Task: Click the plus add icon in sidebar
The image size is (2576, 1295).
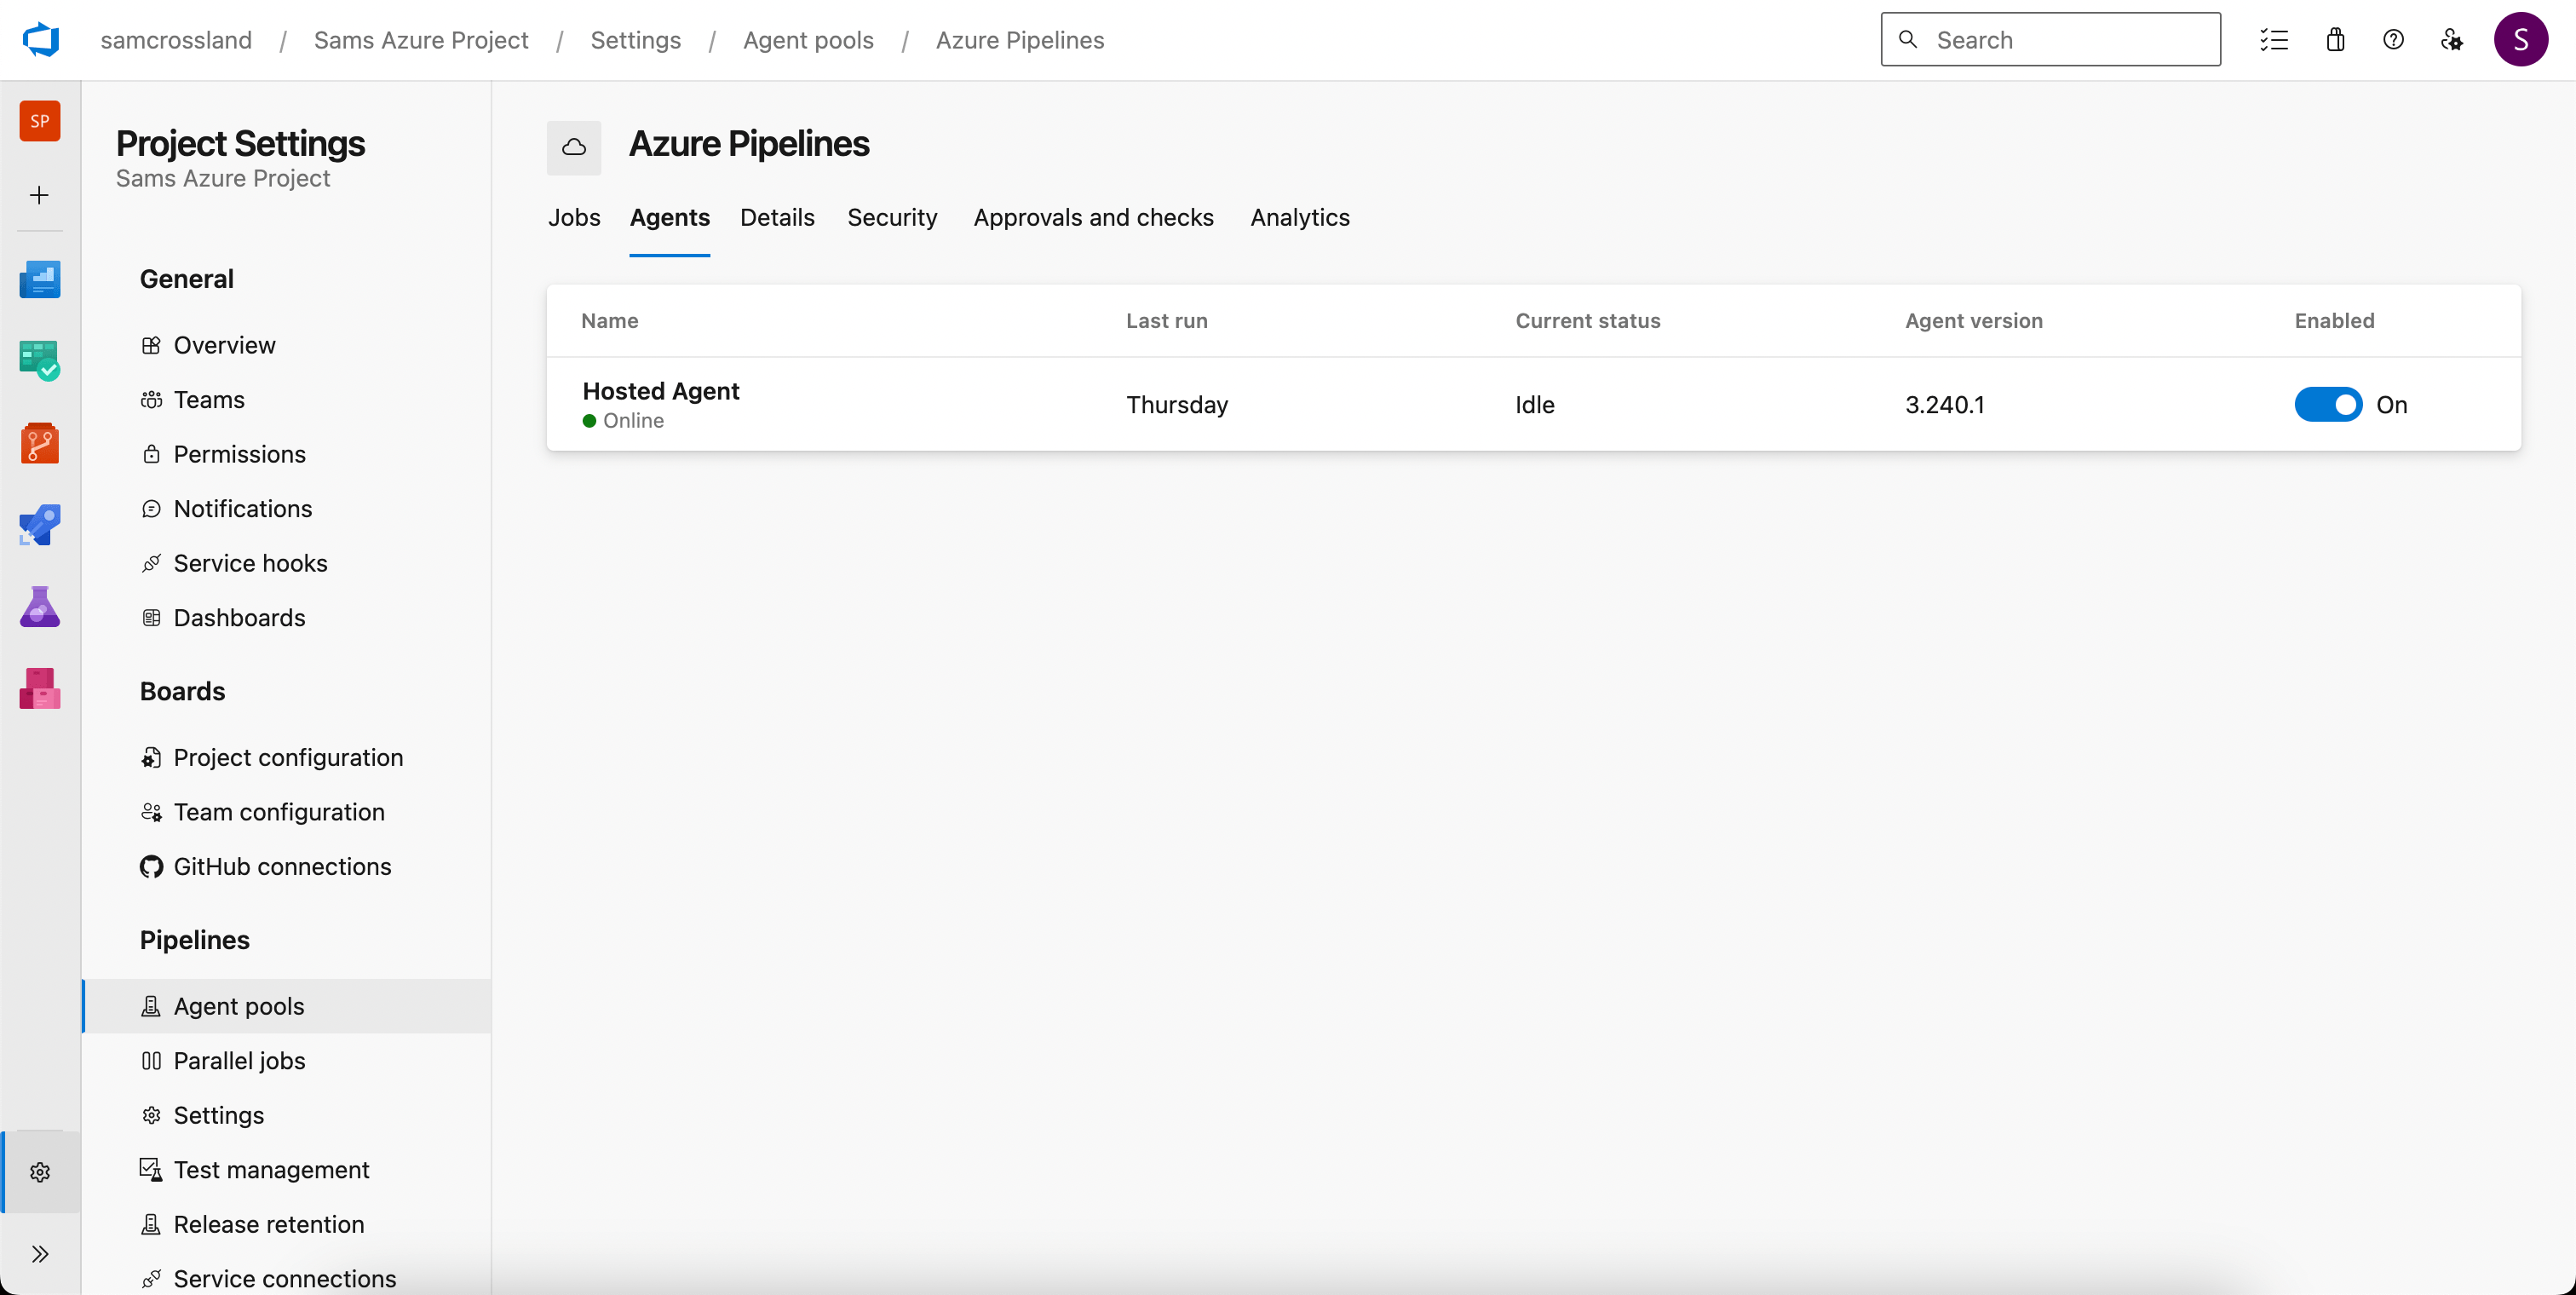Action: pyautogui.click(x=40, y=195)
